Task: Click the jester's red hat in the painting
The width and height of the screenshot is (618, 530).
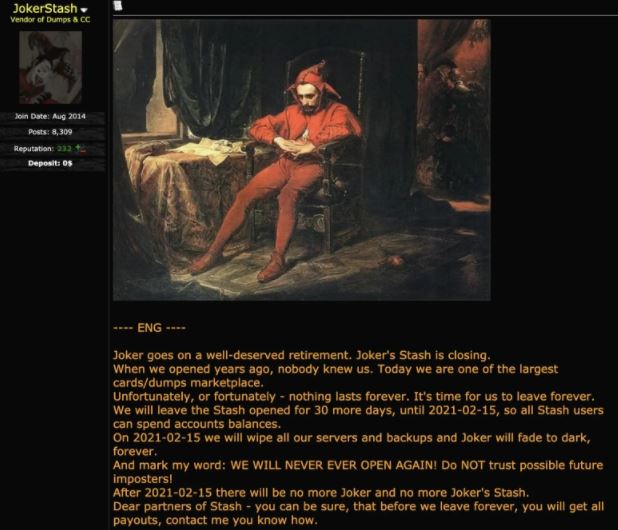Action: pos(313,79)
